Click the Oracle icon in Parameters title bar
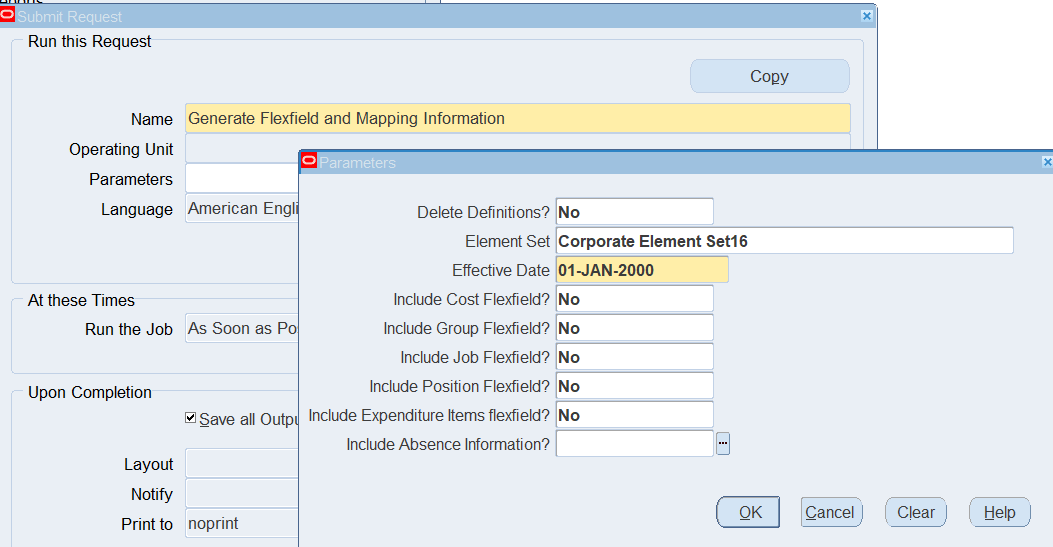This screenshot has width=1053, height=547. pyautogui.click(x=309, y=161)
